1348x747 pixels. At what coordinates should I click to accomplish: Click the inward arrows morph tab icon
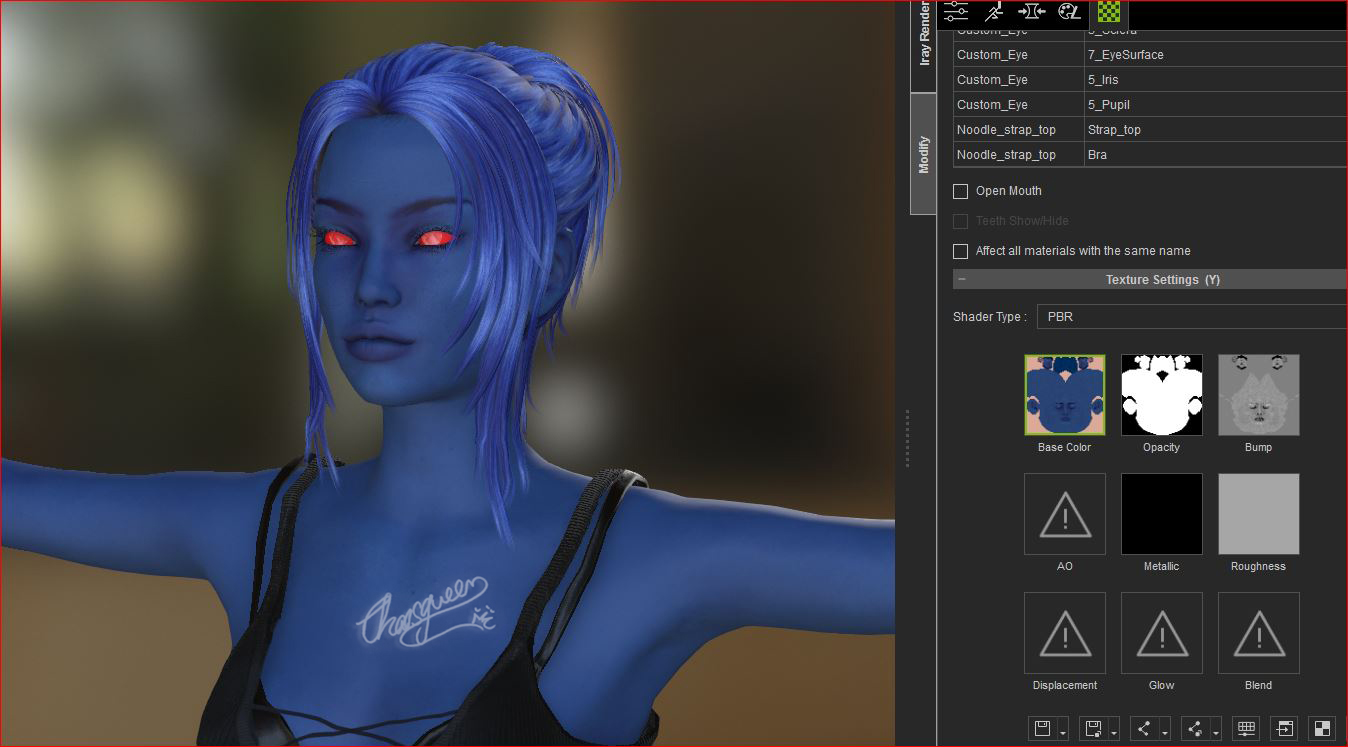click(1031, 11)
